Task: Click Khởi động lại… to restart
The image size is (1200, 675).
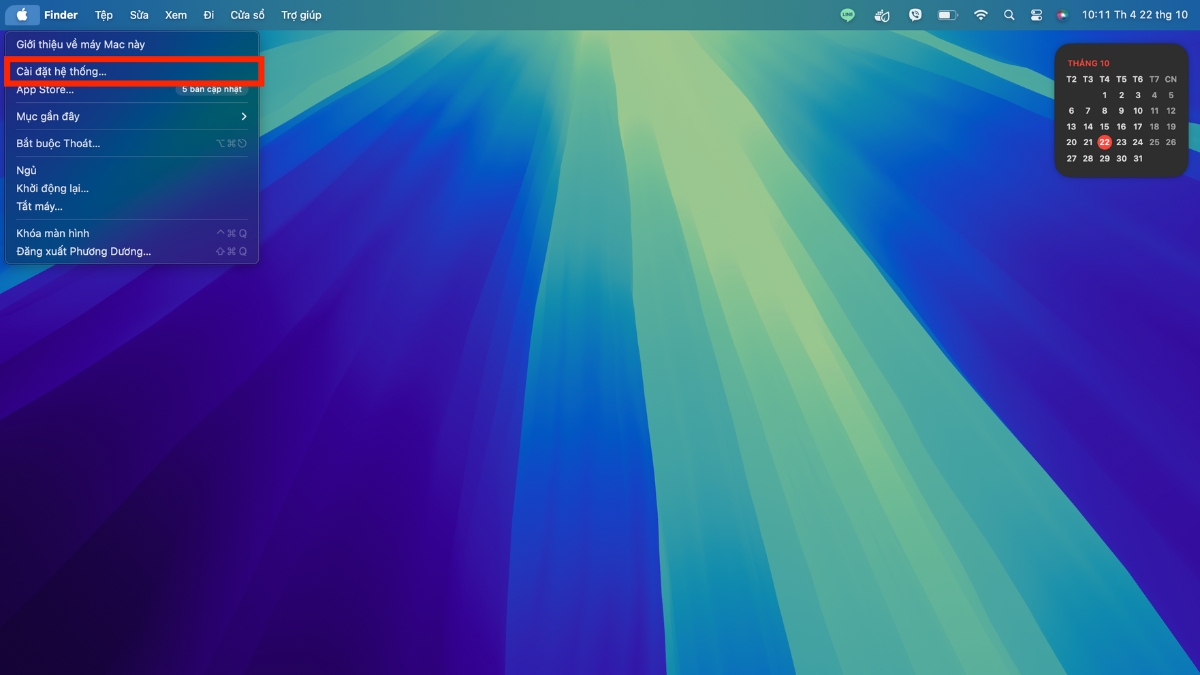Action: [x=52, y=189]
